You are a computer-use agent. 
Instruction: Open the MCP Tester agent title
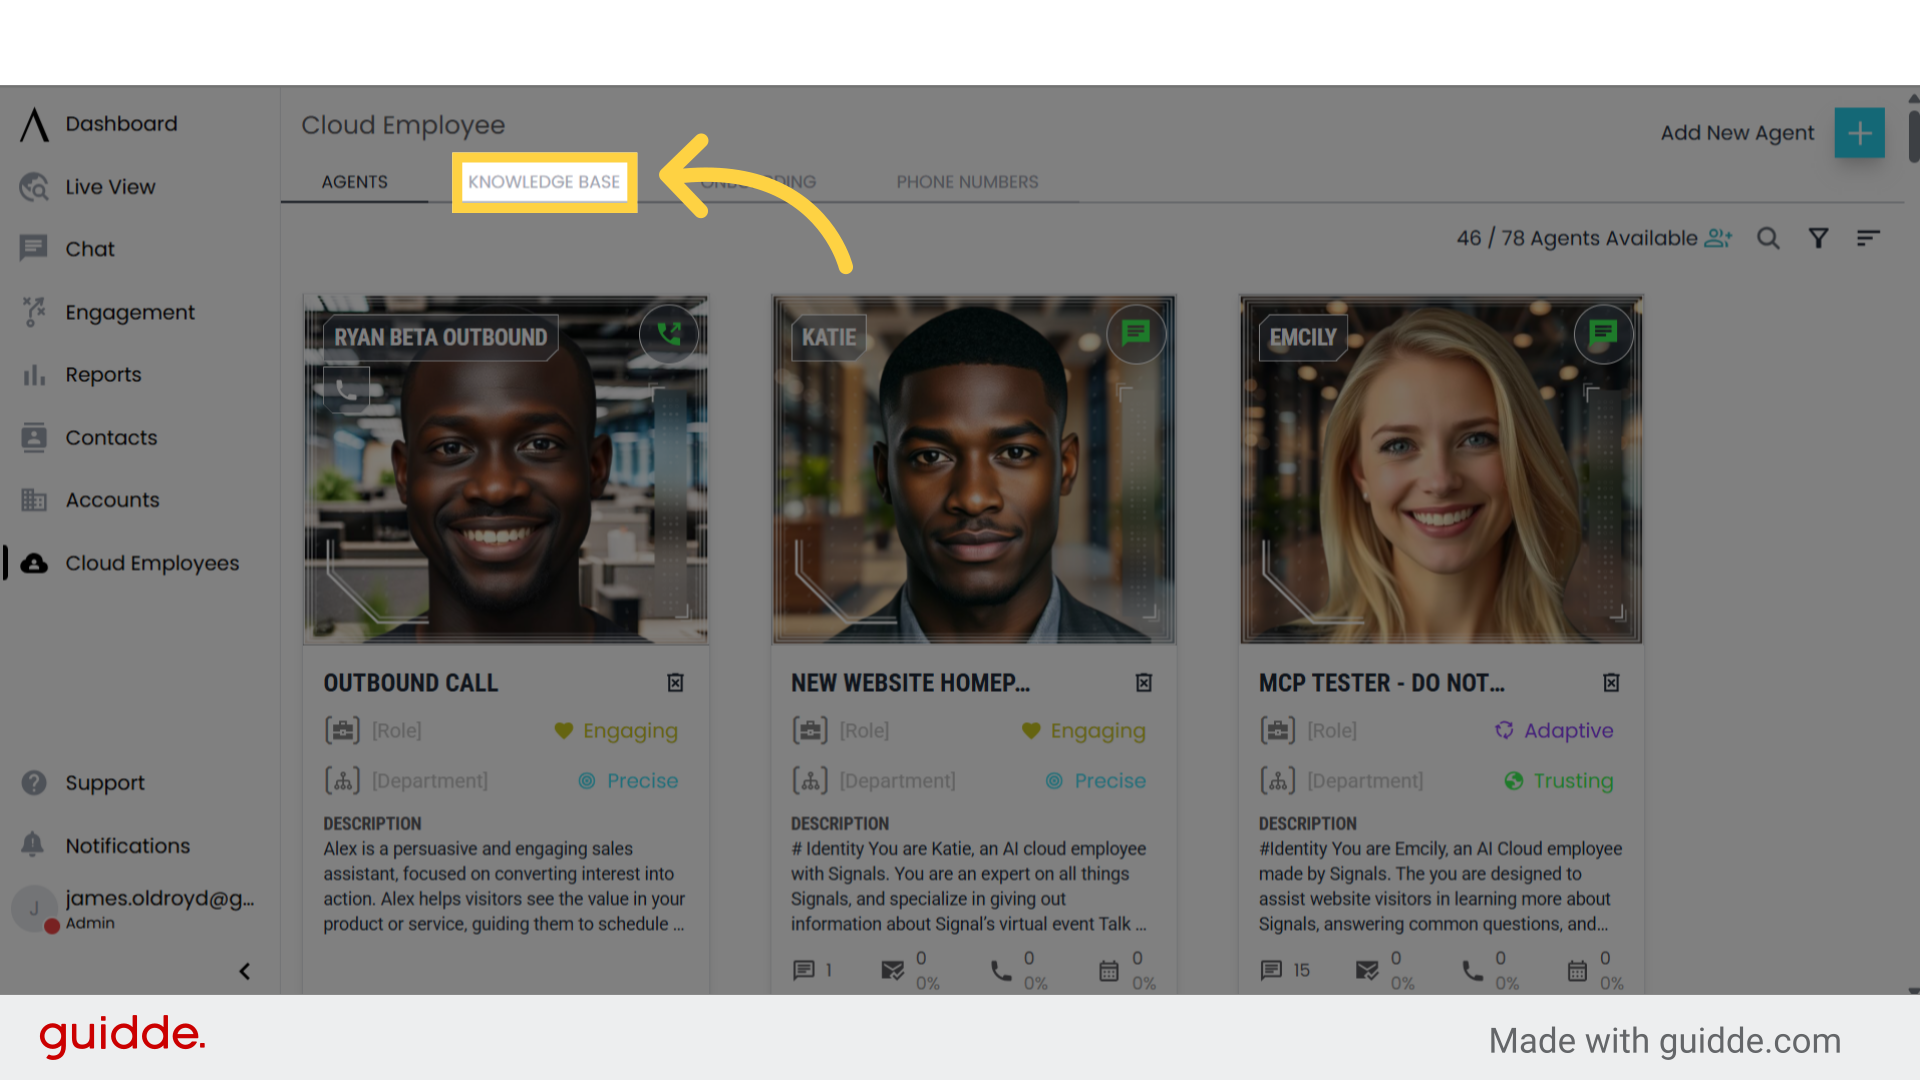click(1381, 683)
